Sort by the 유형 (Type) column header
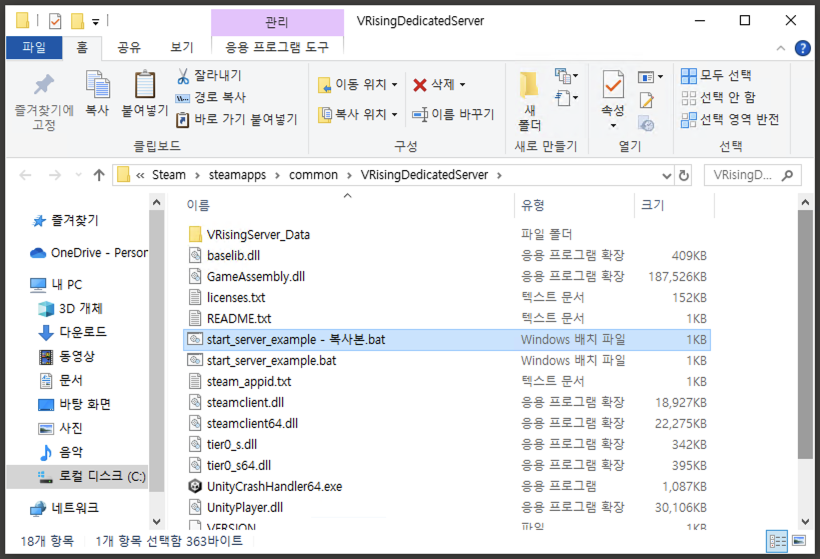Image resolution: width=820 pixels, height=559 pixels. click(532, 205)
